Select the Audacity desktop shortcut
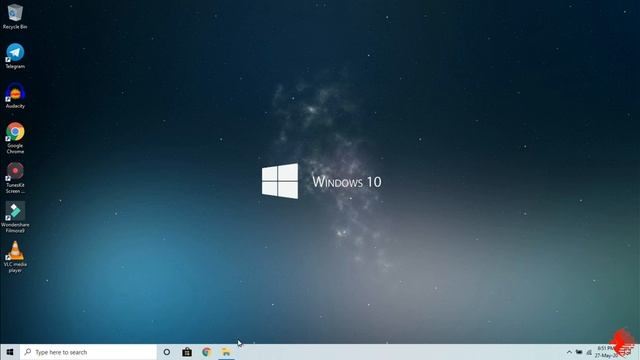 click(x=15, y=96)
